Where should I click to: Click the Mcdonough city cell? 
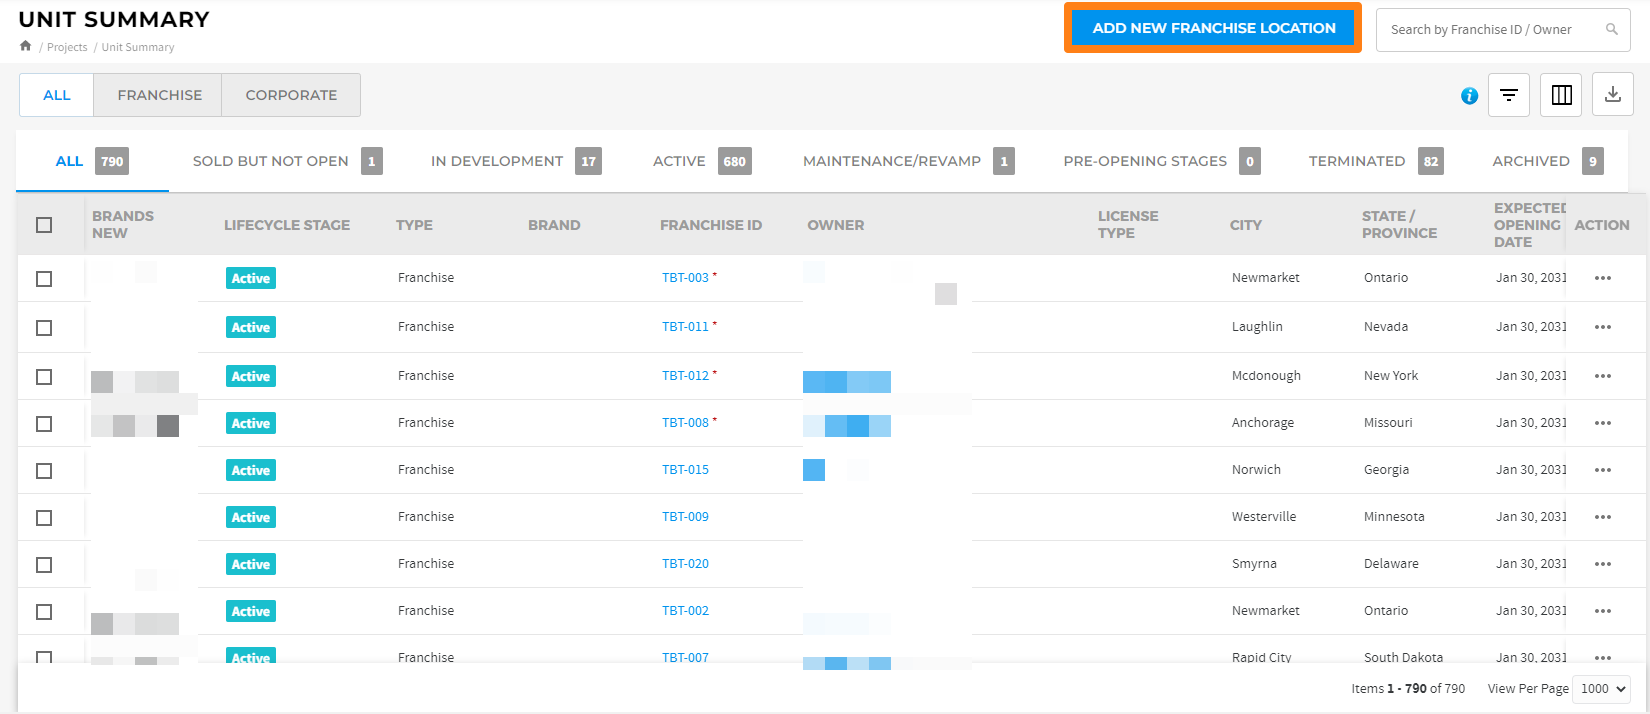(x=1266, y=376)
